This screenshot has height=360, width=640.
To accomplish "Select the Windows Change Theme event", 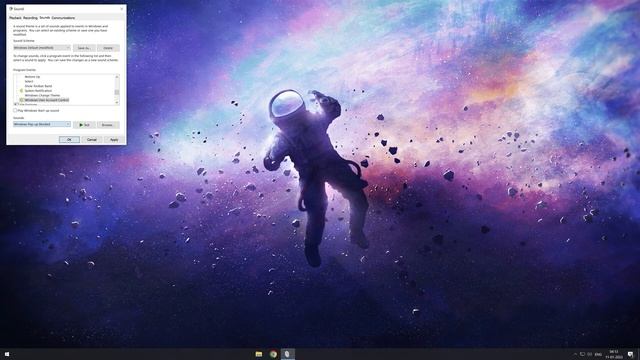I will coord(42,96).
